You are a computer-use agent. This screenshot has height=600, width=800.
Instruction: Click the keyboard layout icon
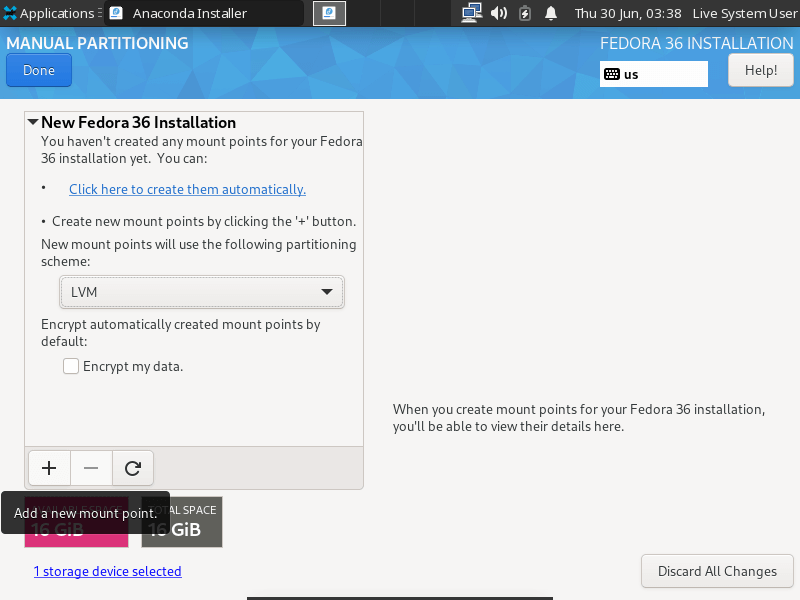[612, 74]
